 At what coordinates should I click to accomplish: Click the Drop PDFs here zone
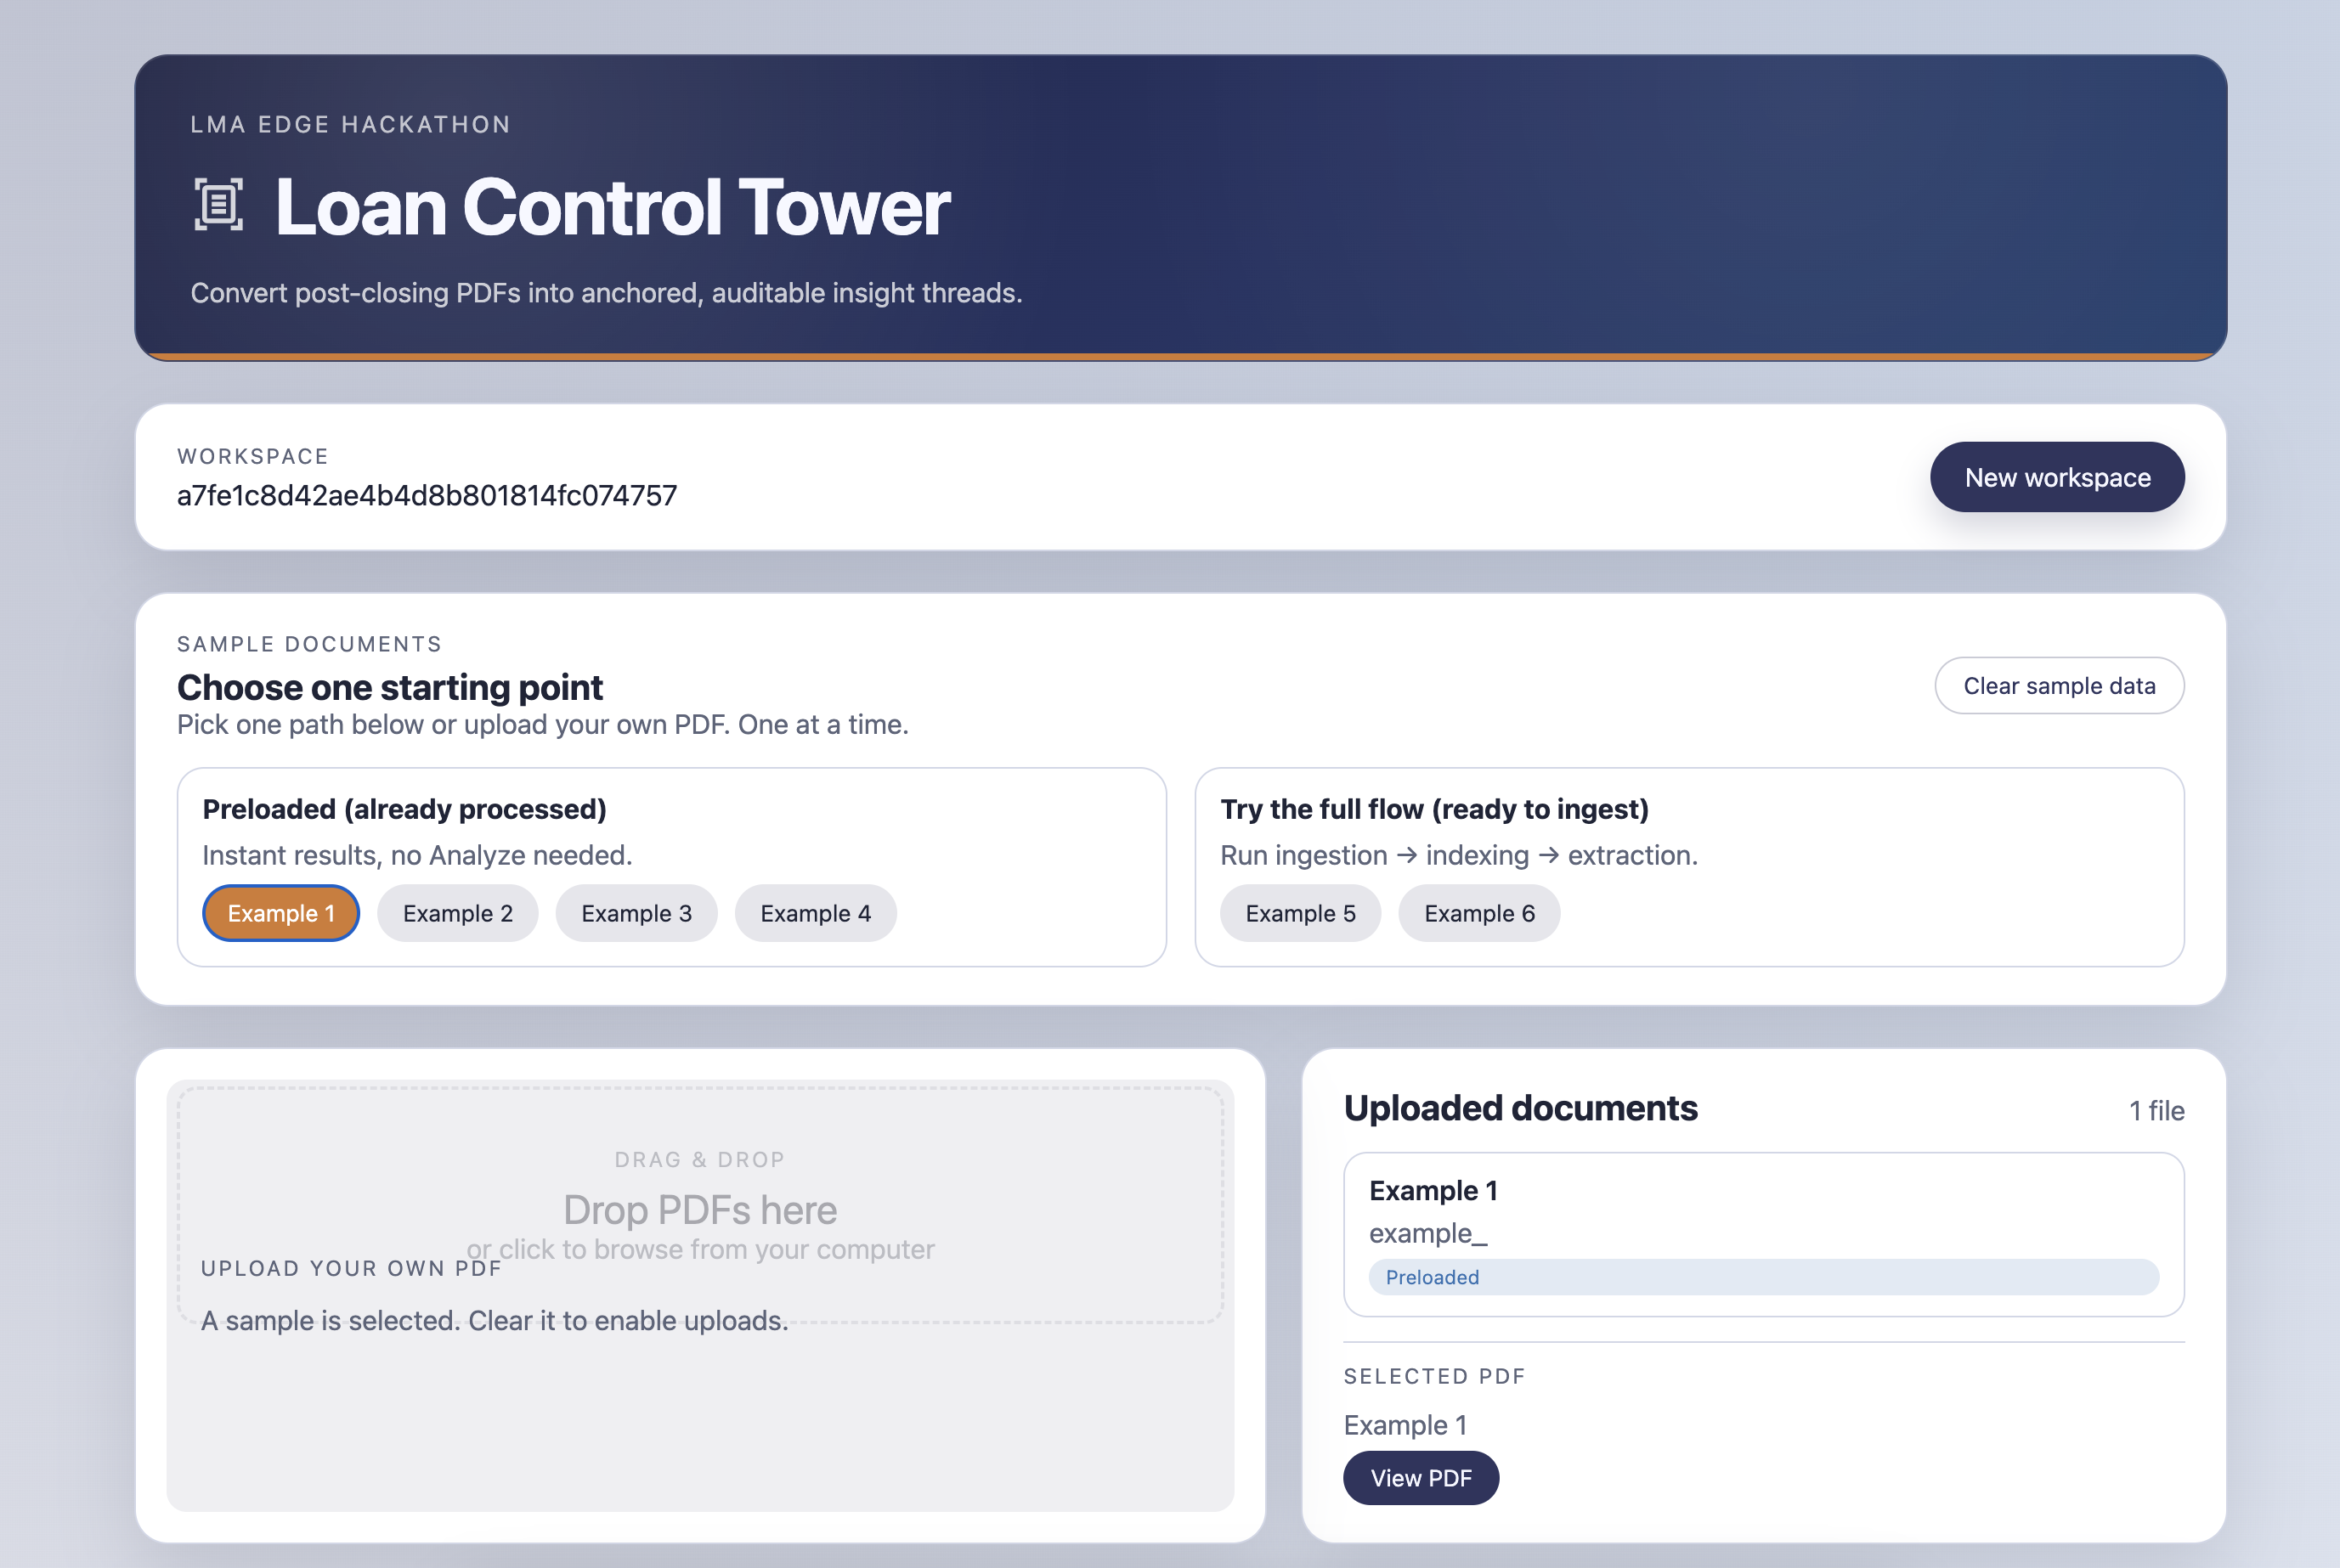tap(700, 1210)
